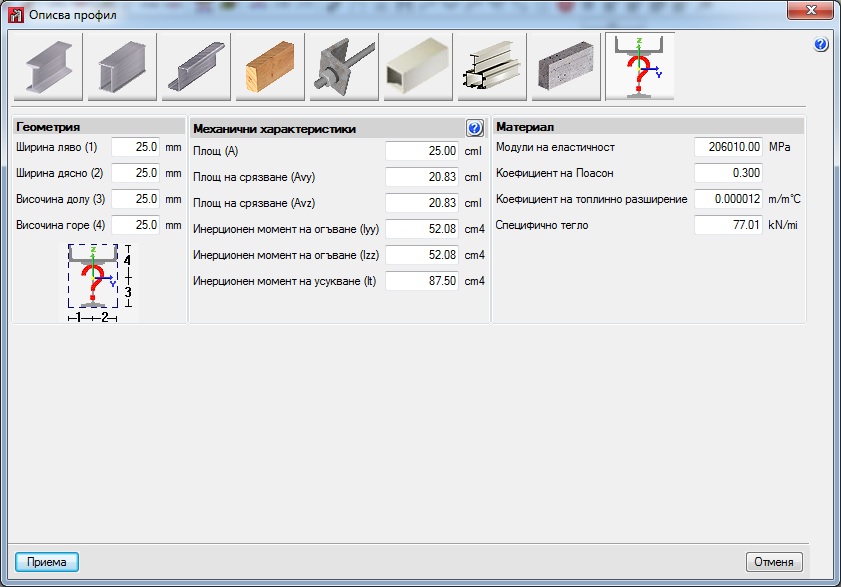Viewport: 841px width, 587px height.
Task: Open help for Механични характеристики
Action: [x=475, y=128]
